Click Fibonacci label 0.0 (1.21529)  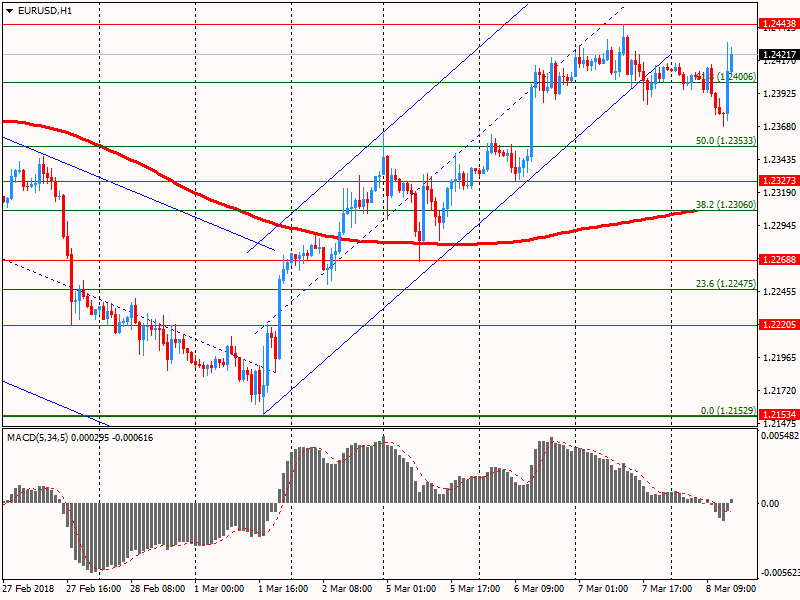click(728, 411)
